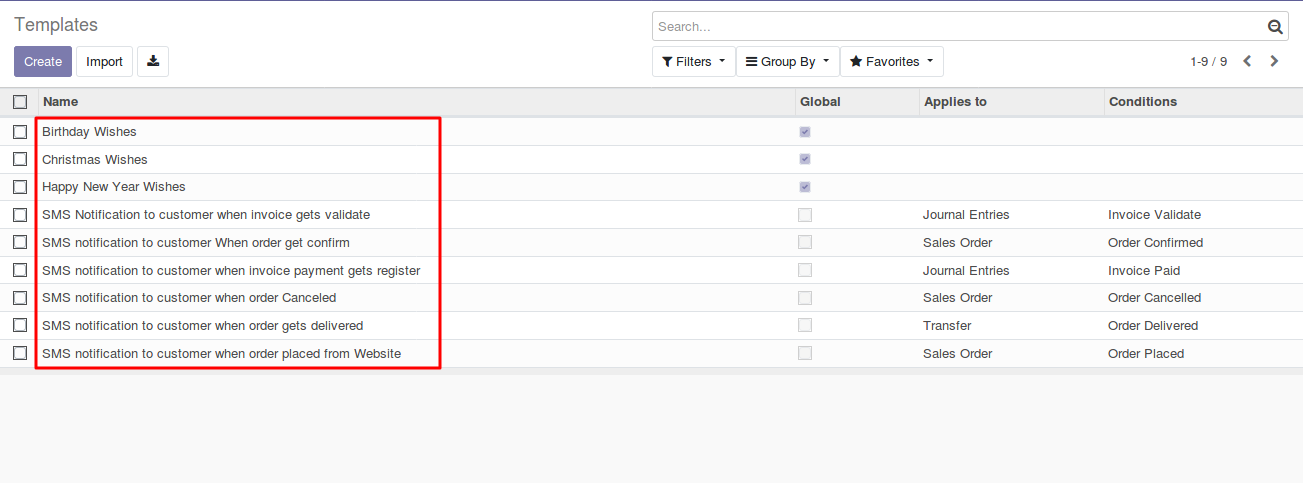Image resolution: width=1303 pixels, height=483 pixels.
Task: Click into the Search field
Action: click(960, 27)
